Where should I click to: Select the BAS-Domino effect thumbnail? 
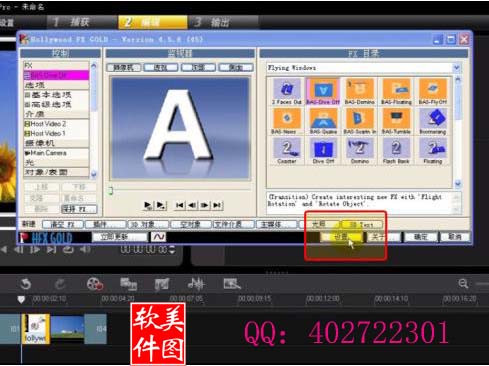click(360, 91)
